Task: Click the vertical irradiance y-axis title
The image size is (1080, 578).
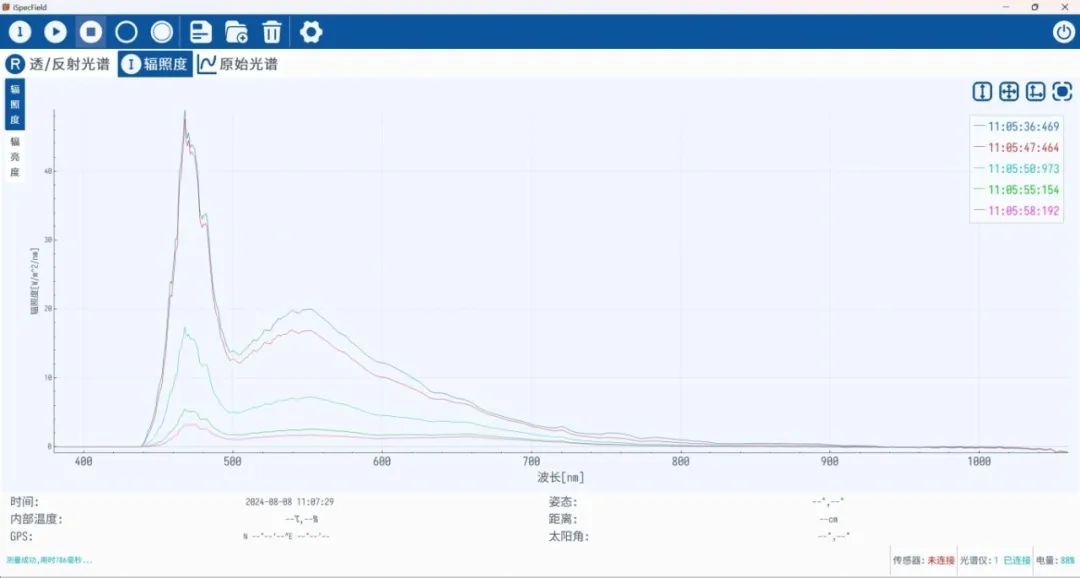Action: tap(34, 281)
